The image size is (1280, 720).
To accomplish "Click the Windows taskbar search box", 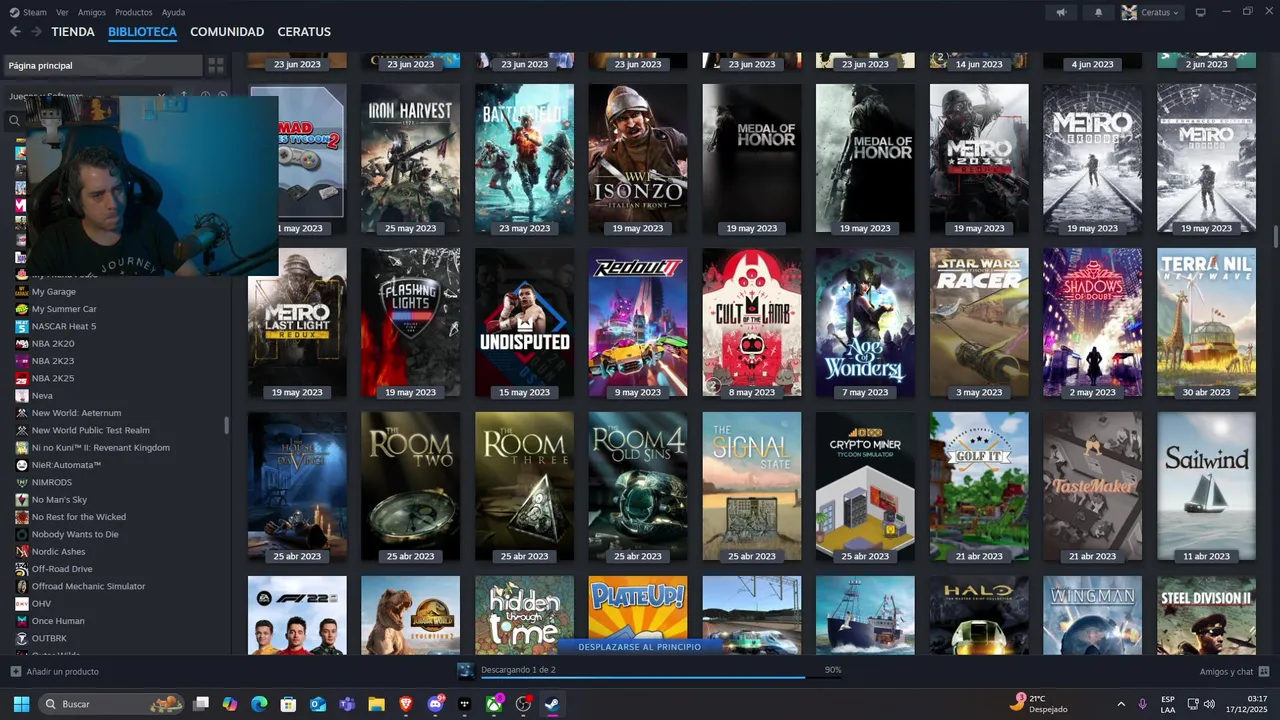I will pos(112,704).
